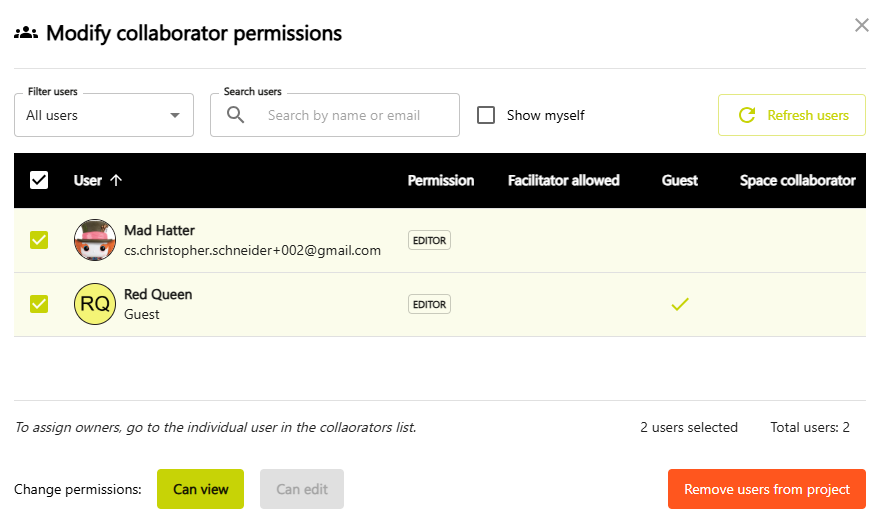Click the magnifying glass search icon

pyautogui.click(x=235, y=115)
